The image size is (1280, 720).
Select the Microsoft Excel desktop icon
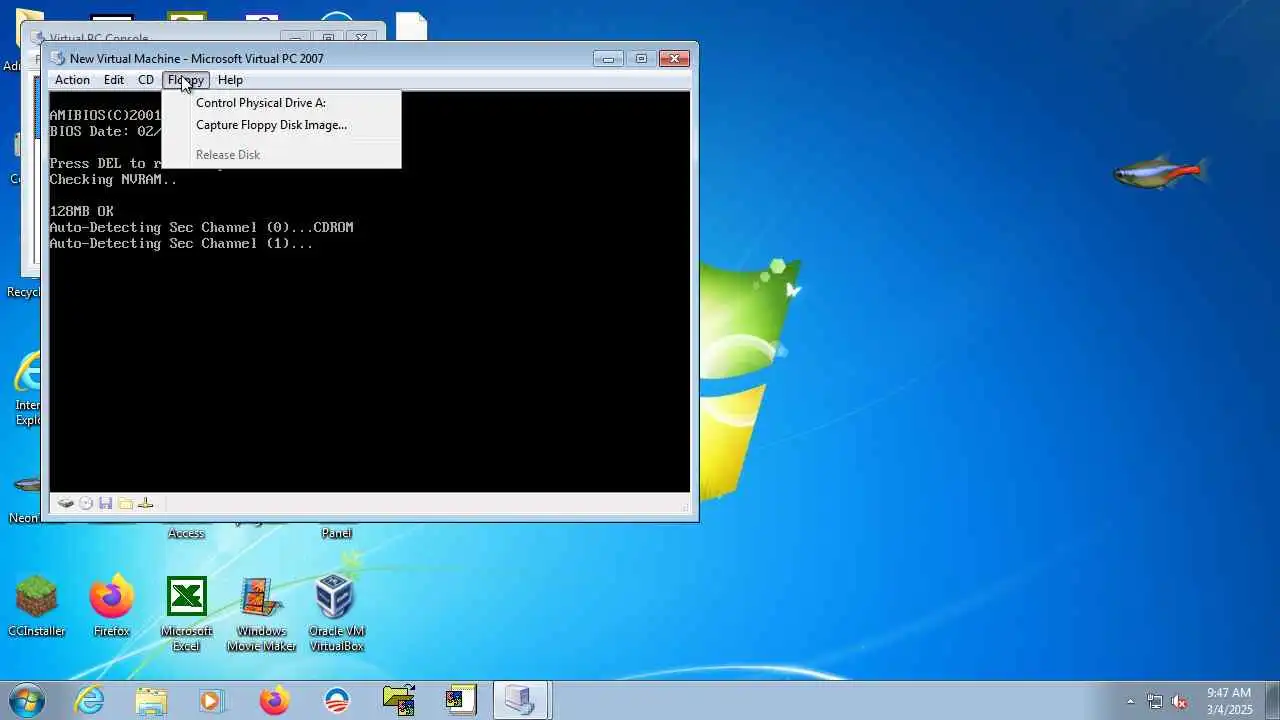pos(187,614)
